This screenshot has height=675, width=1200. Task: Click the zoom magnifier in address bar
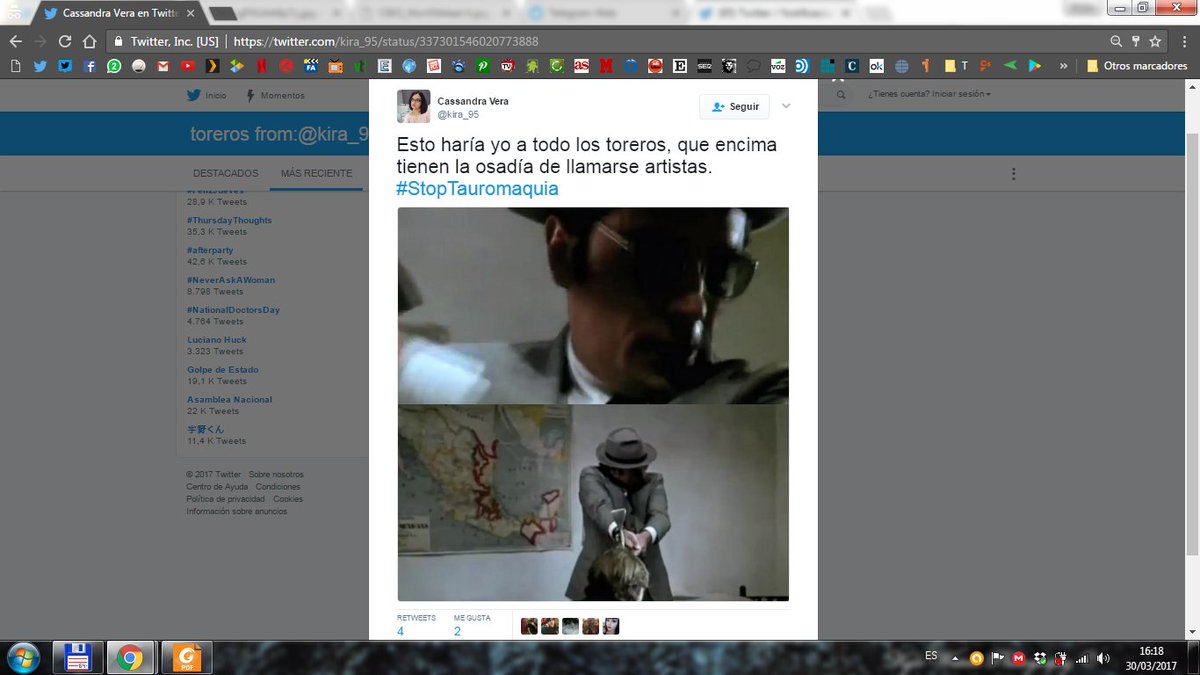tap(1116, 42)
